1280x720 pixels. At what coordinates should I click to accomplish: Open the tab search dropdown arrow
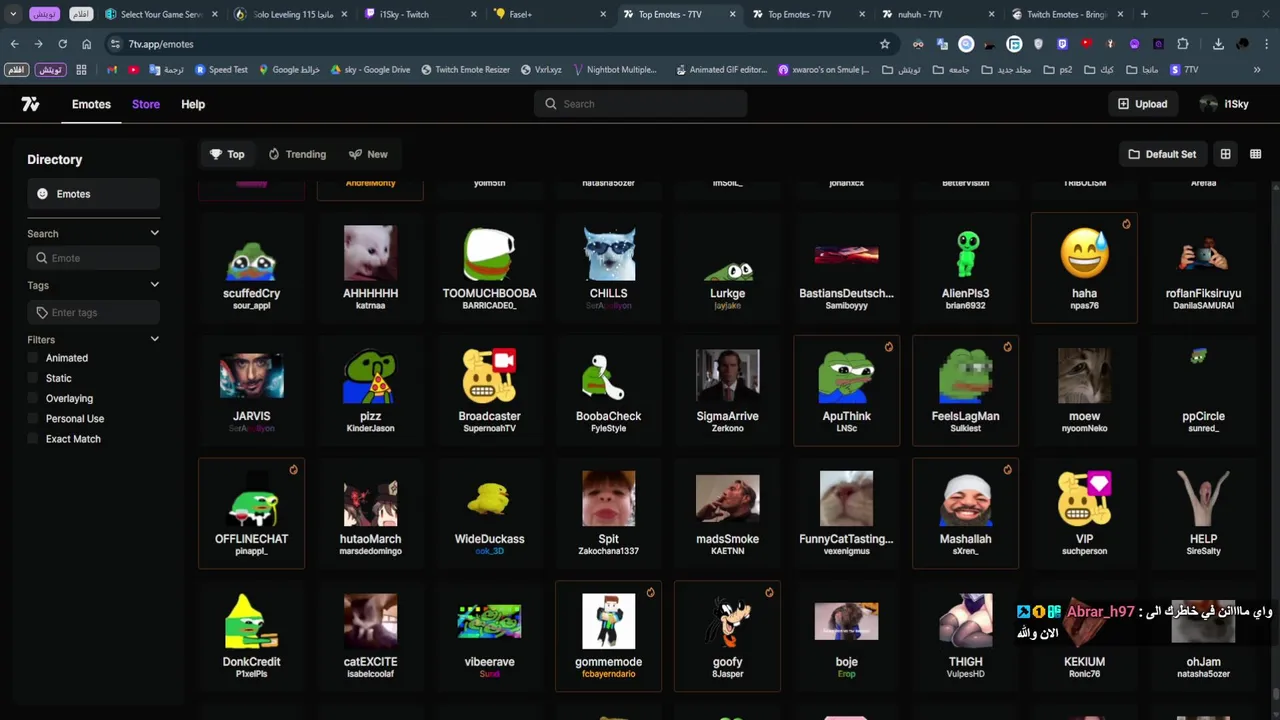[13, 14]
